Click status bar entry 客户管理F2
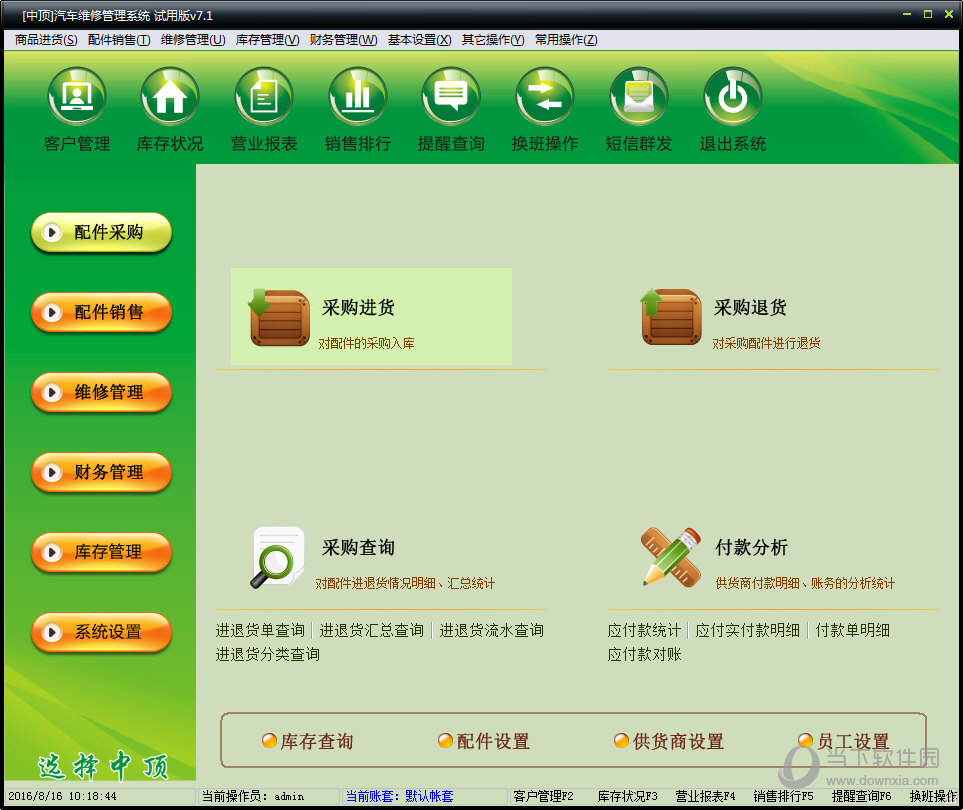The height and width of the screenshot is (810, 963). point(544,796)
